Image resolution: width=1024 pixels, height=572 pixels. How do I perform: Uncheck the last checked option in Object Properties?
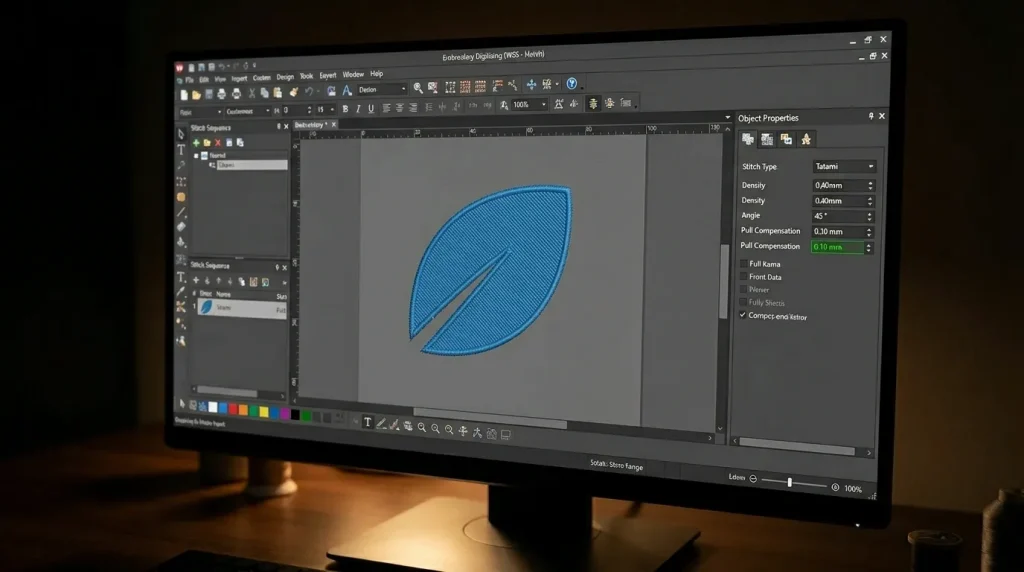pyautogui.click(x=743, y=316)
